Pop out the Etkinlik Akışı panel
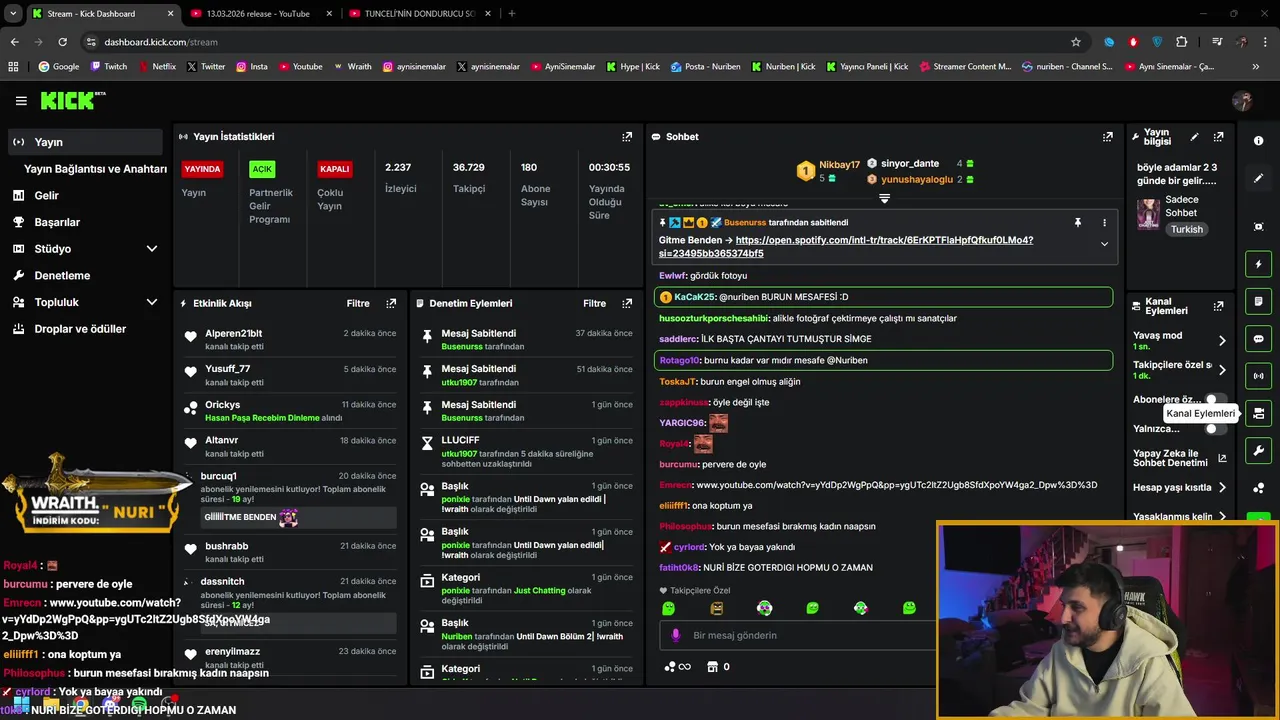Viewport: 1280px width, 720px height. (391, 303)
